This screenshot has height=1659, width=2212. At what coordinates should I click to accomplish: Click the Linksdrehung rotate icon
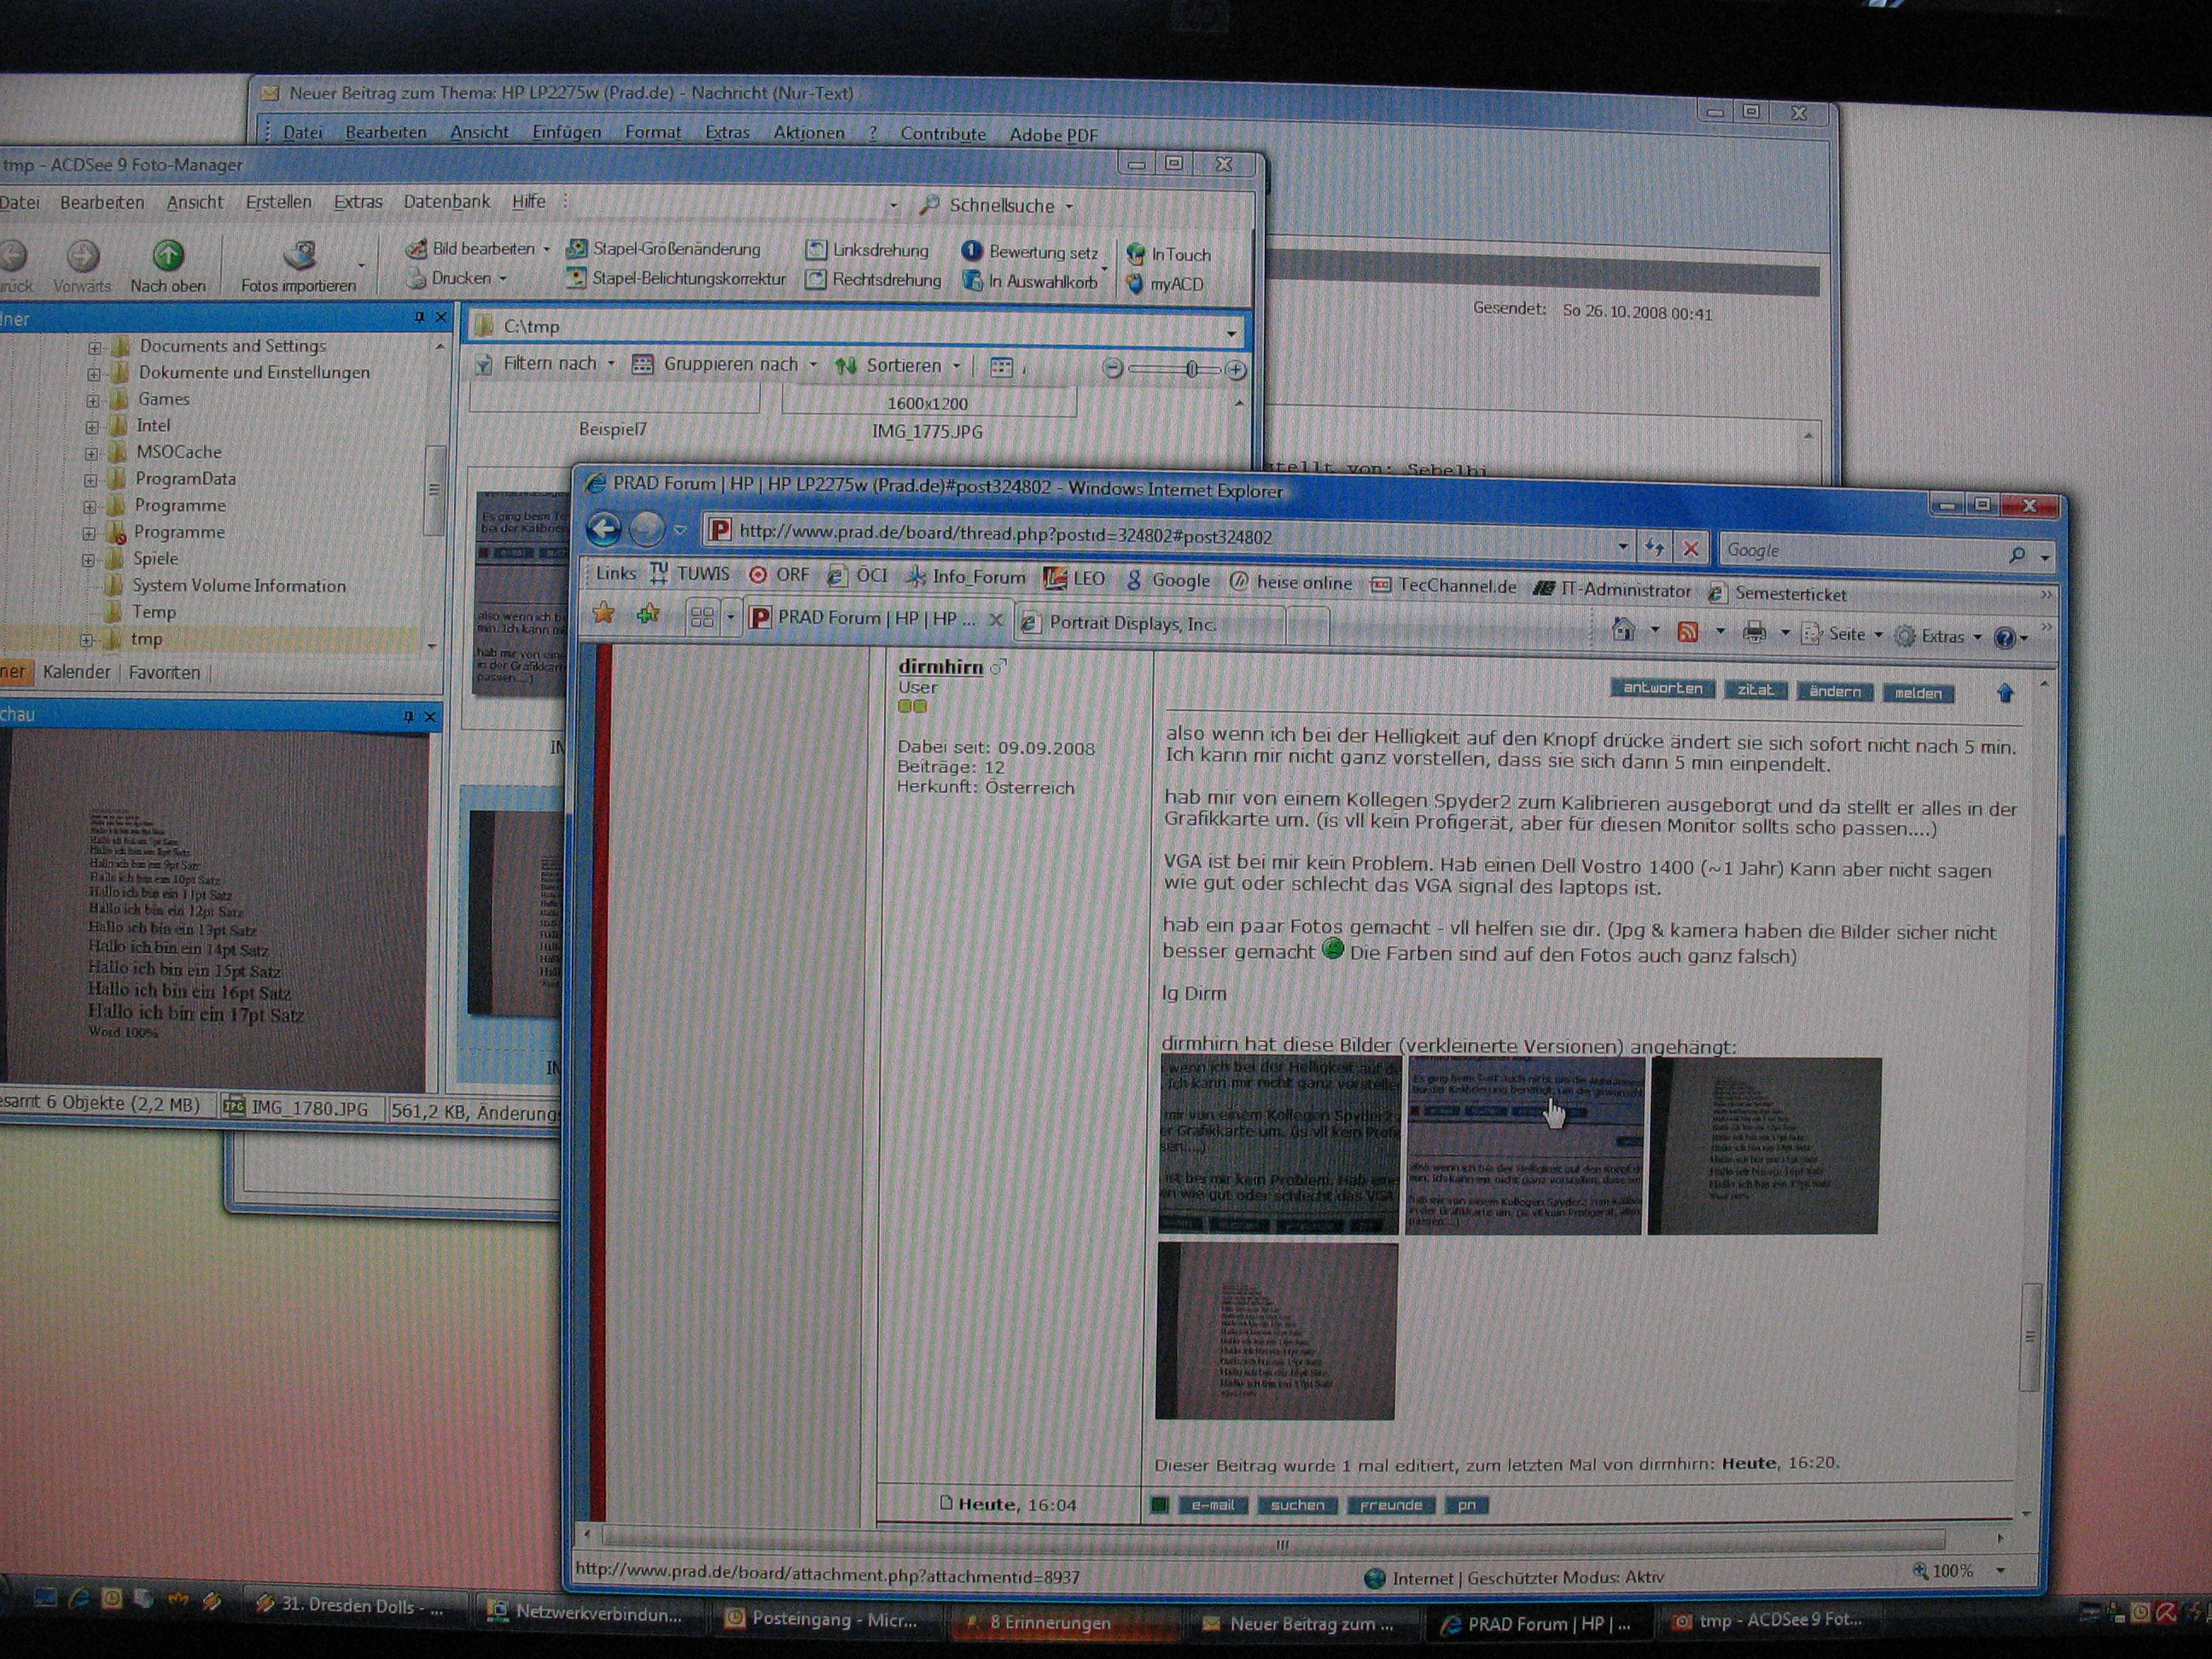pos(817,249)
